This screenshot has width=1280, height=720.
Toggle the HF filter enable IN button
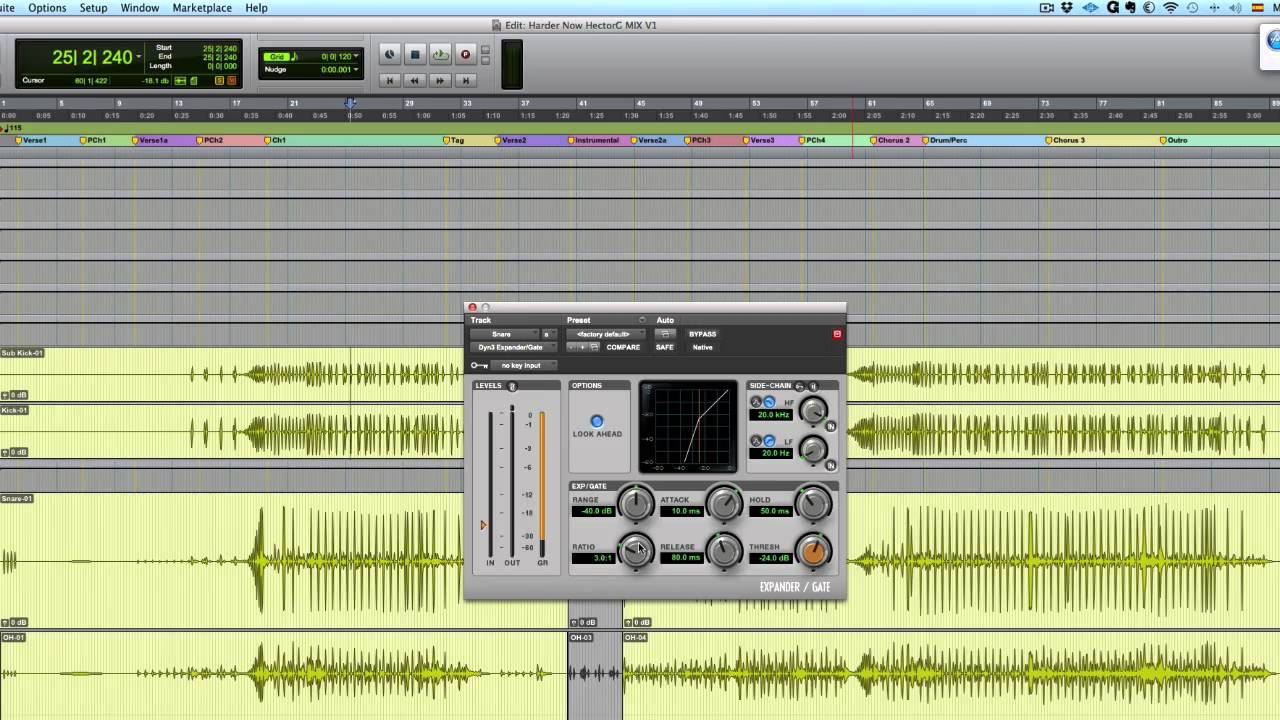coord(831,426)
